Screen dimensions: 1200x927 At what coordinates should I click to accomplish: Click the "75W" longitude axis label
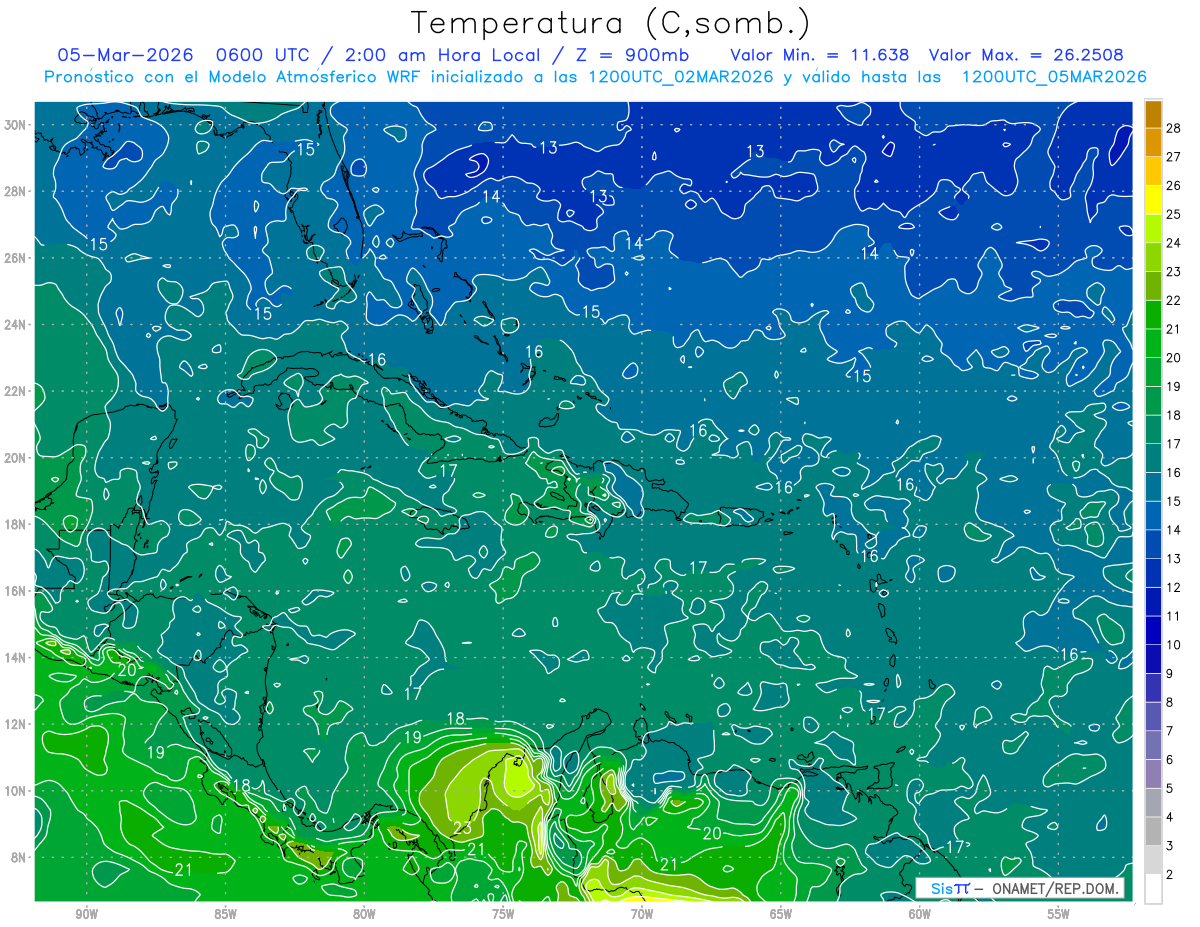coord(503,914)
